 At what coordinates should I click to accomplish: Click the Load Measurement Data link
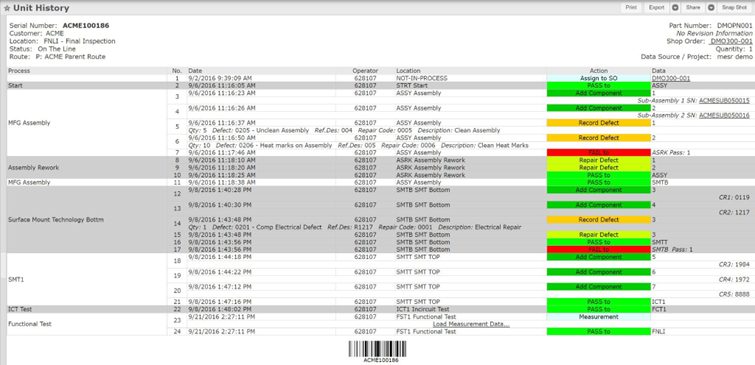[471, 324]
